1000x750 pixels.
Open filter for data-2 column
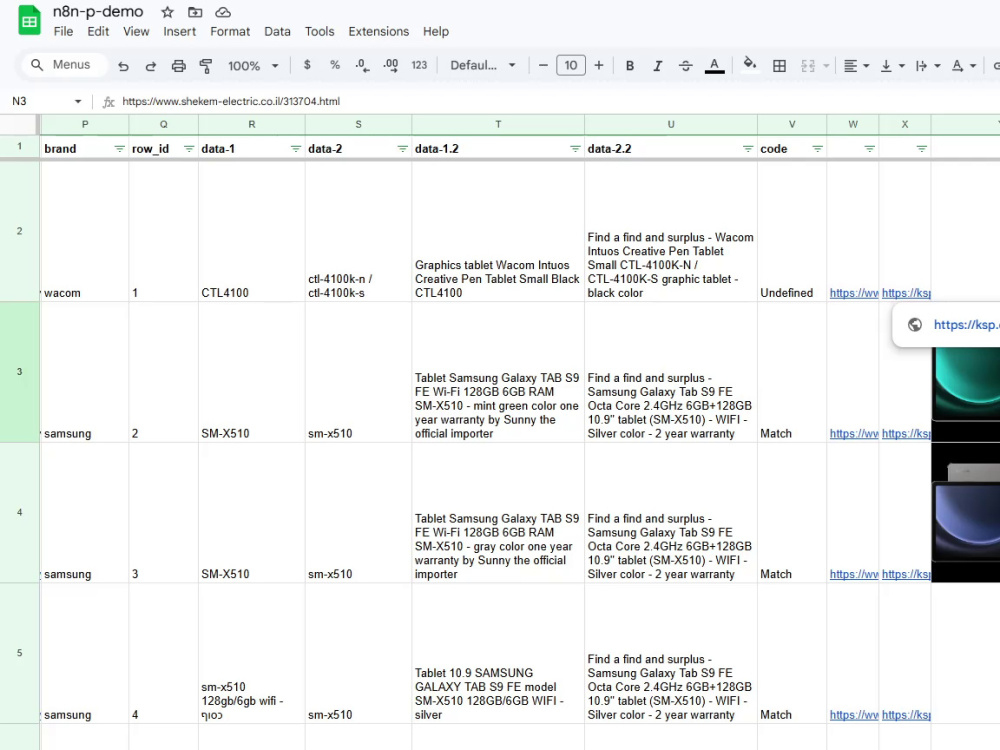click(402, 149)
